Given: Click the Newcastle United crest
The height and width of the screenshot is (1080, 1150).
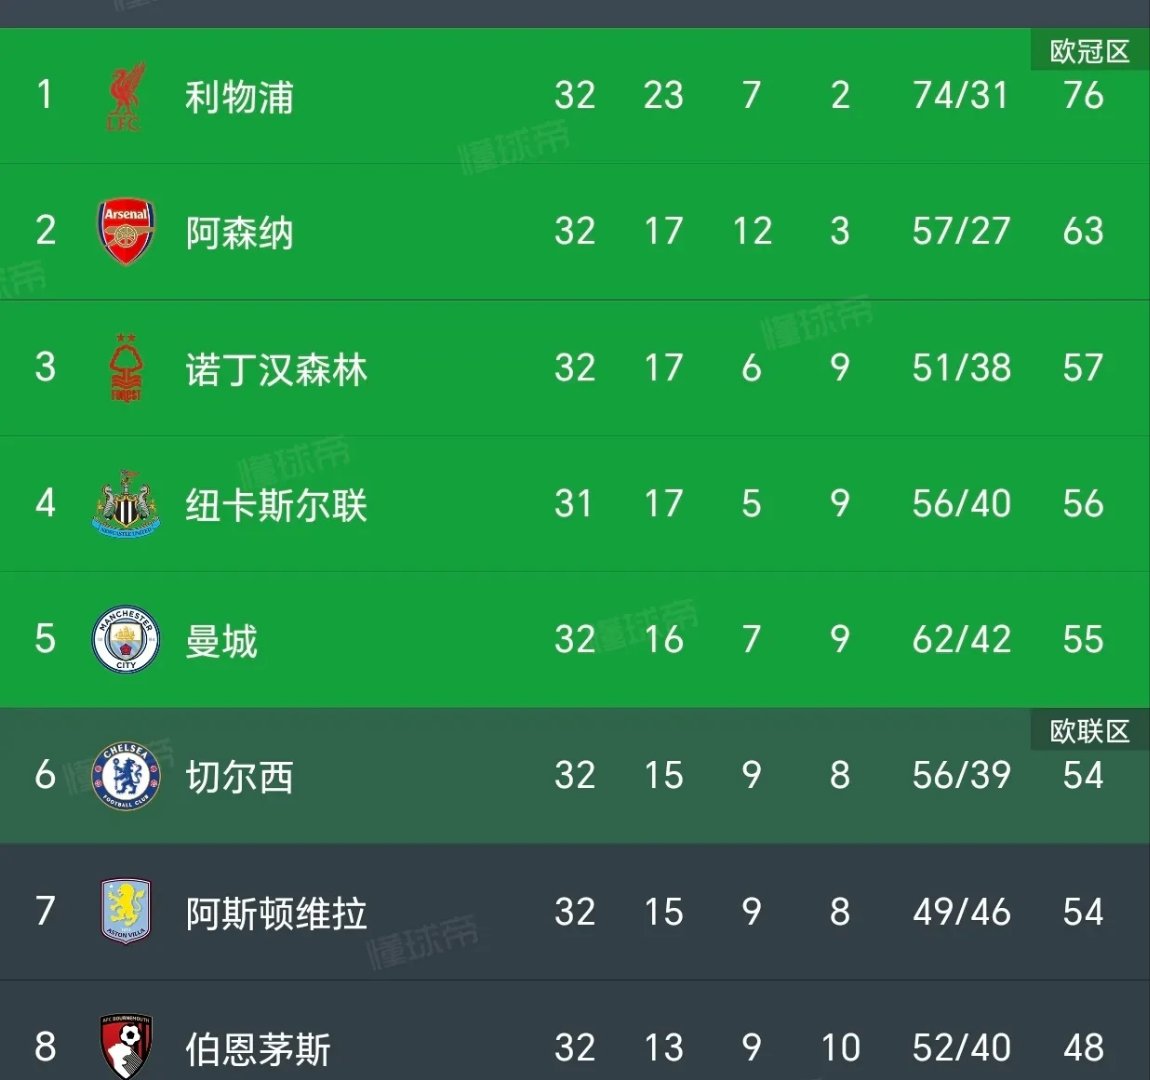Looking at the screenshot, I should (126, 503).
